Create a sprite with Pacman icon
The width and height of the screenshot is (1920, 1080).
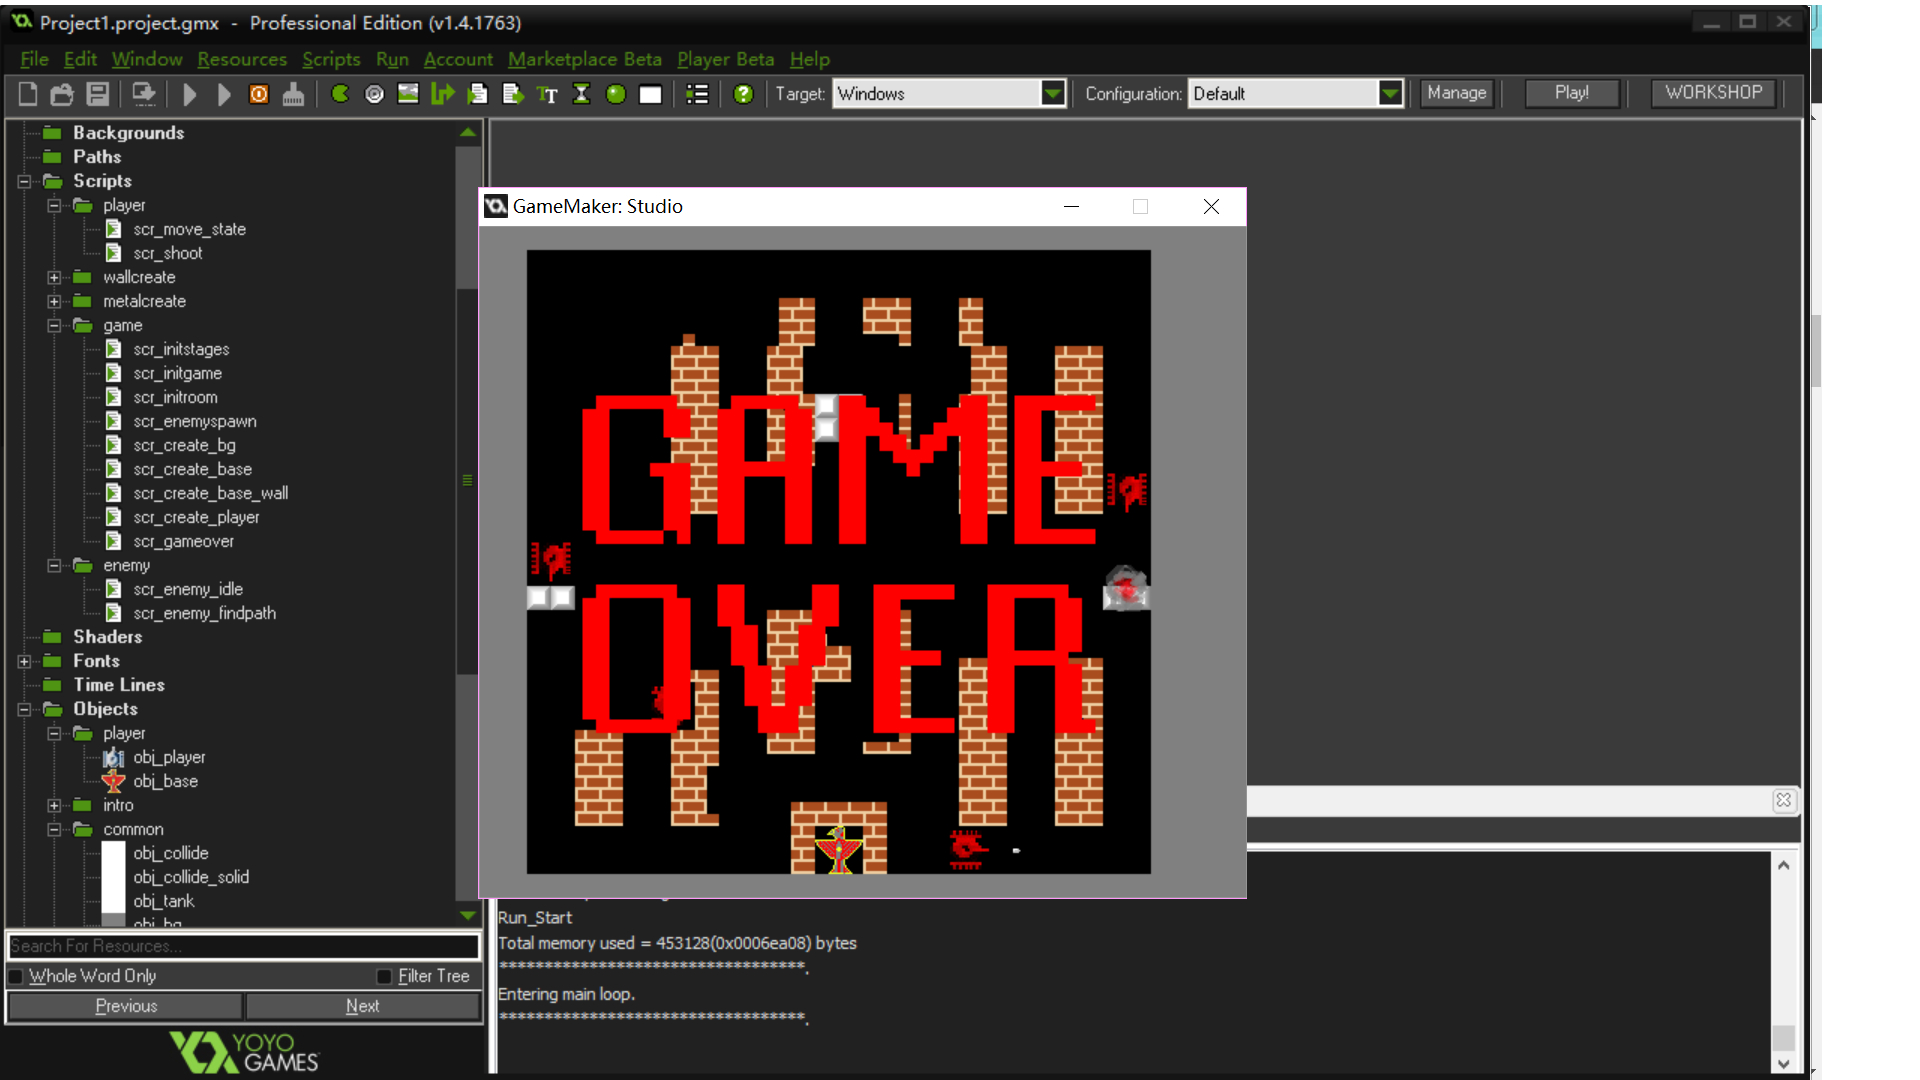tap(340, 94)
